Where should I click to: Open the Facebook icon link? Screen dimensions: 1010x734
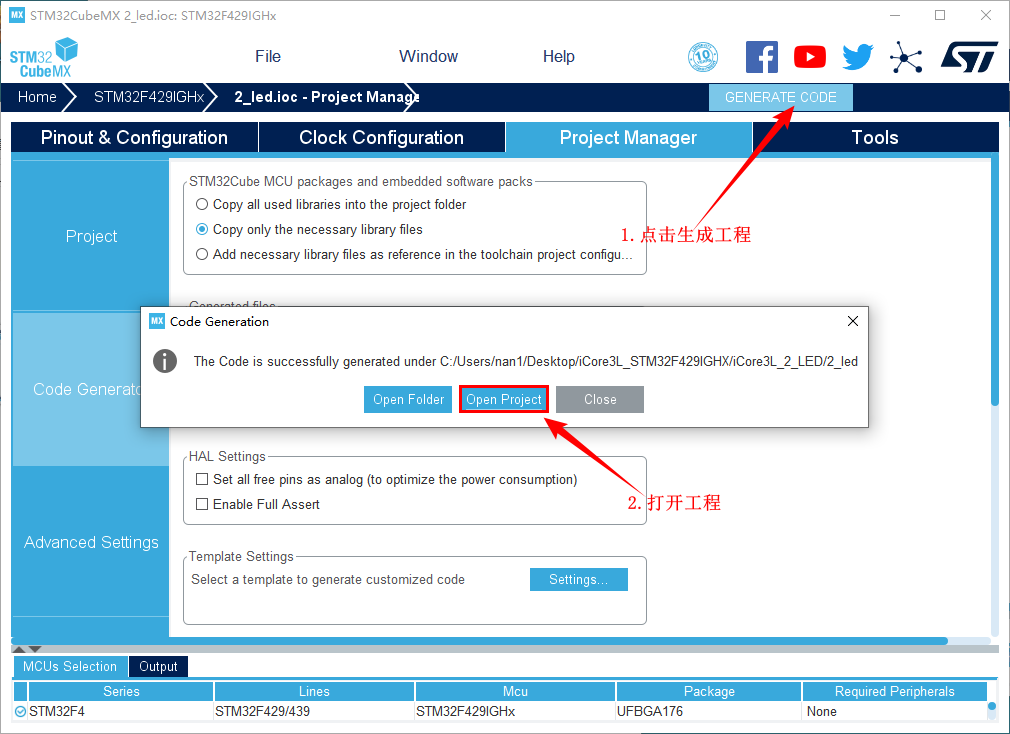tap(761, 57)
